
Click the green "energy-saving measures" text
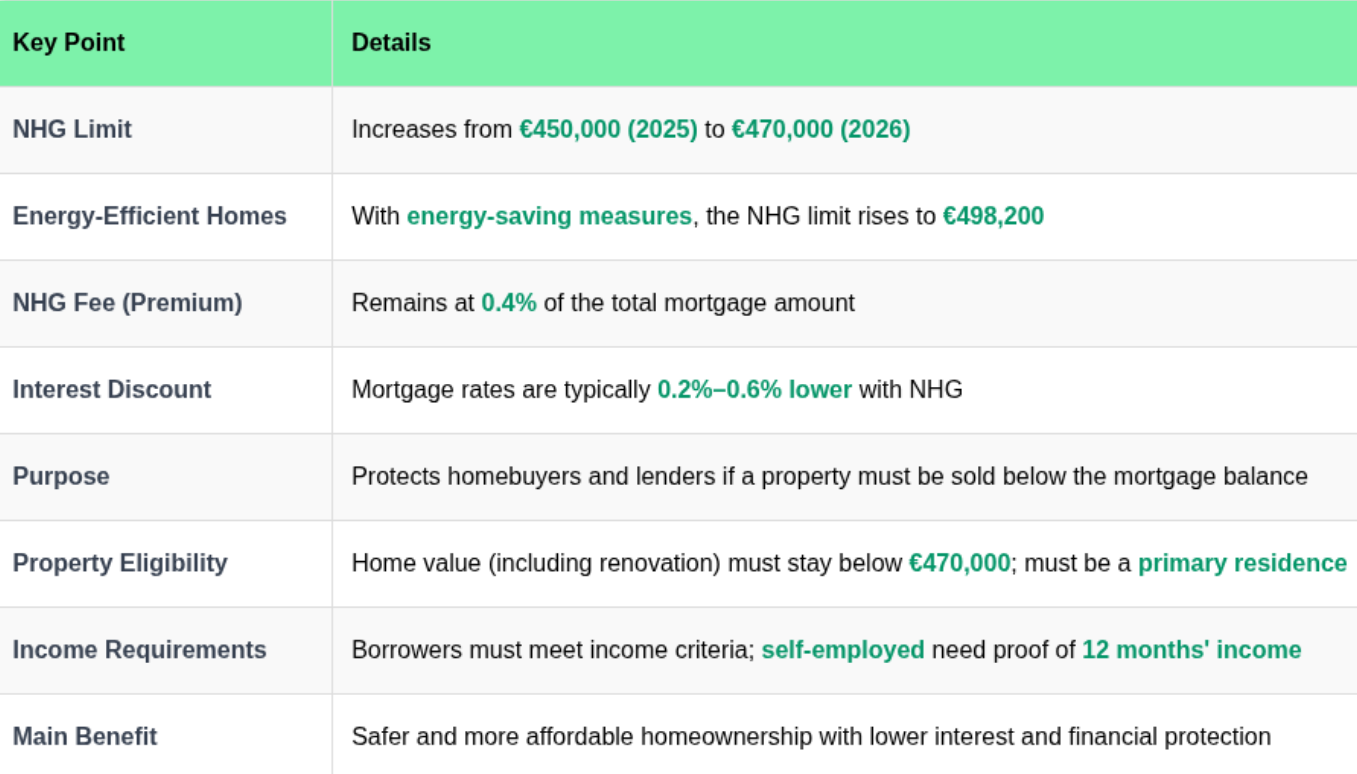pos(549,216)
